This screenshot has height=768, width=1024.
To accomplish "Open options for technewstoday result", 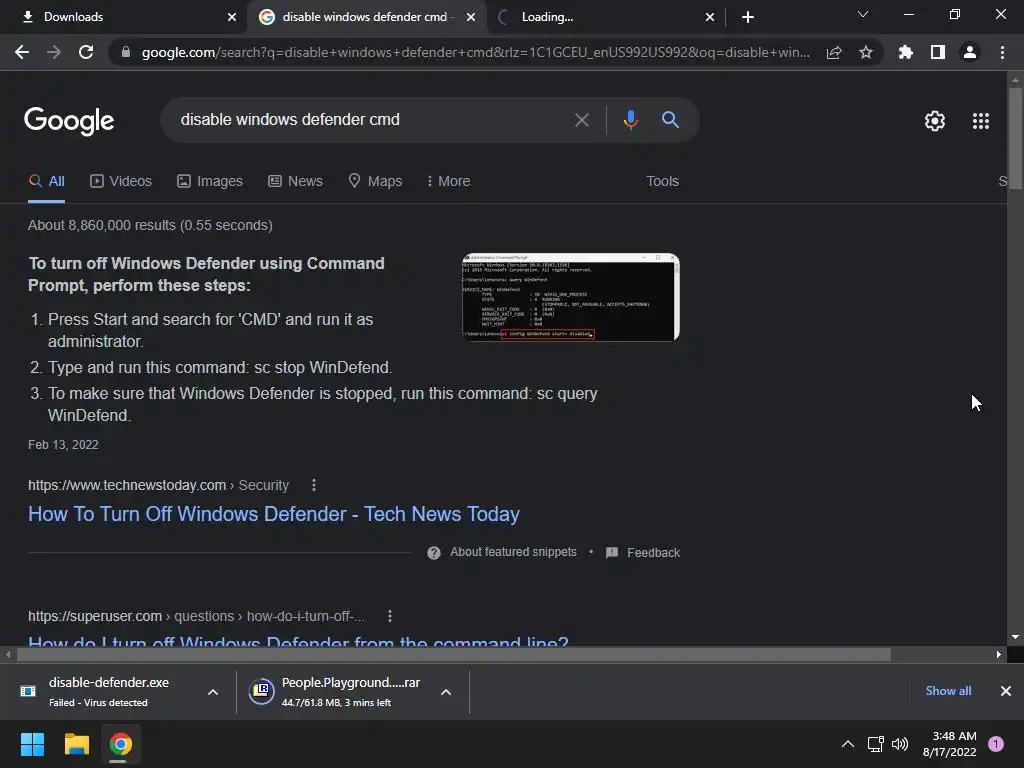I will pyautogui.click(x=314, y=485).
